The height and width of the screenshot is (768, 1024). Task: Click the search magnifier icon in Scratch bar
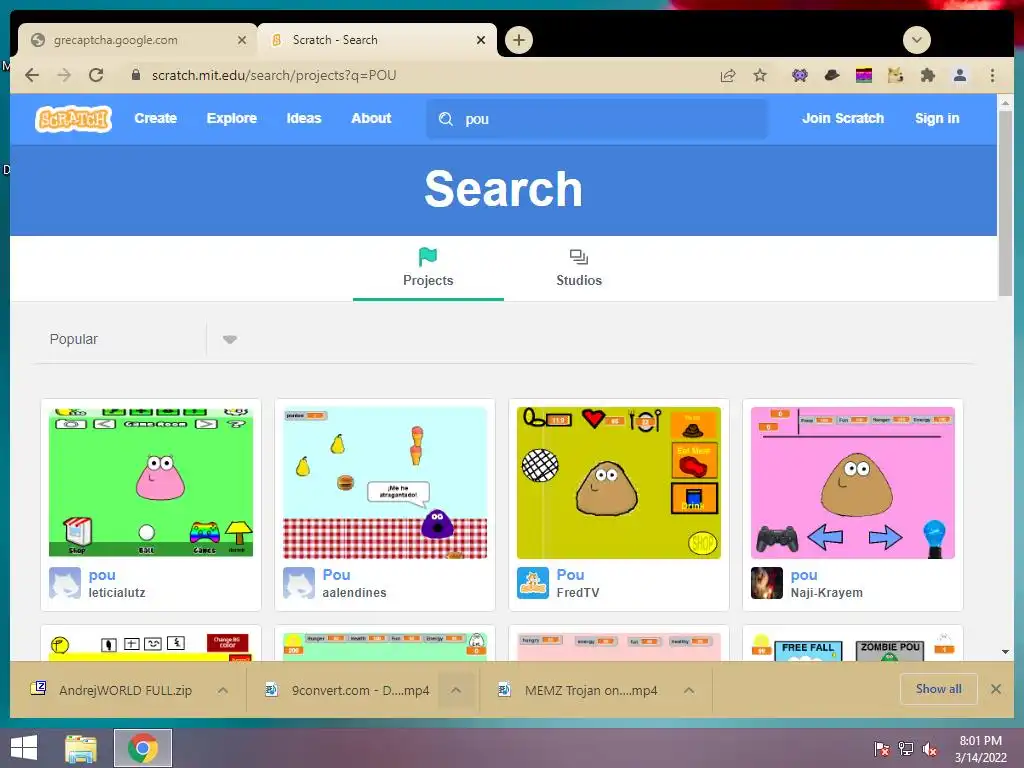pos(446,119)
